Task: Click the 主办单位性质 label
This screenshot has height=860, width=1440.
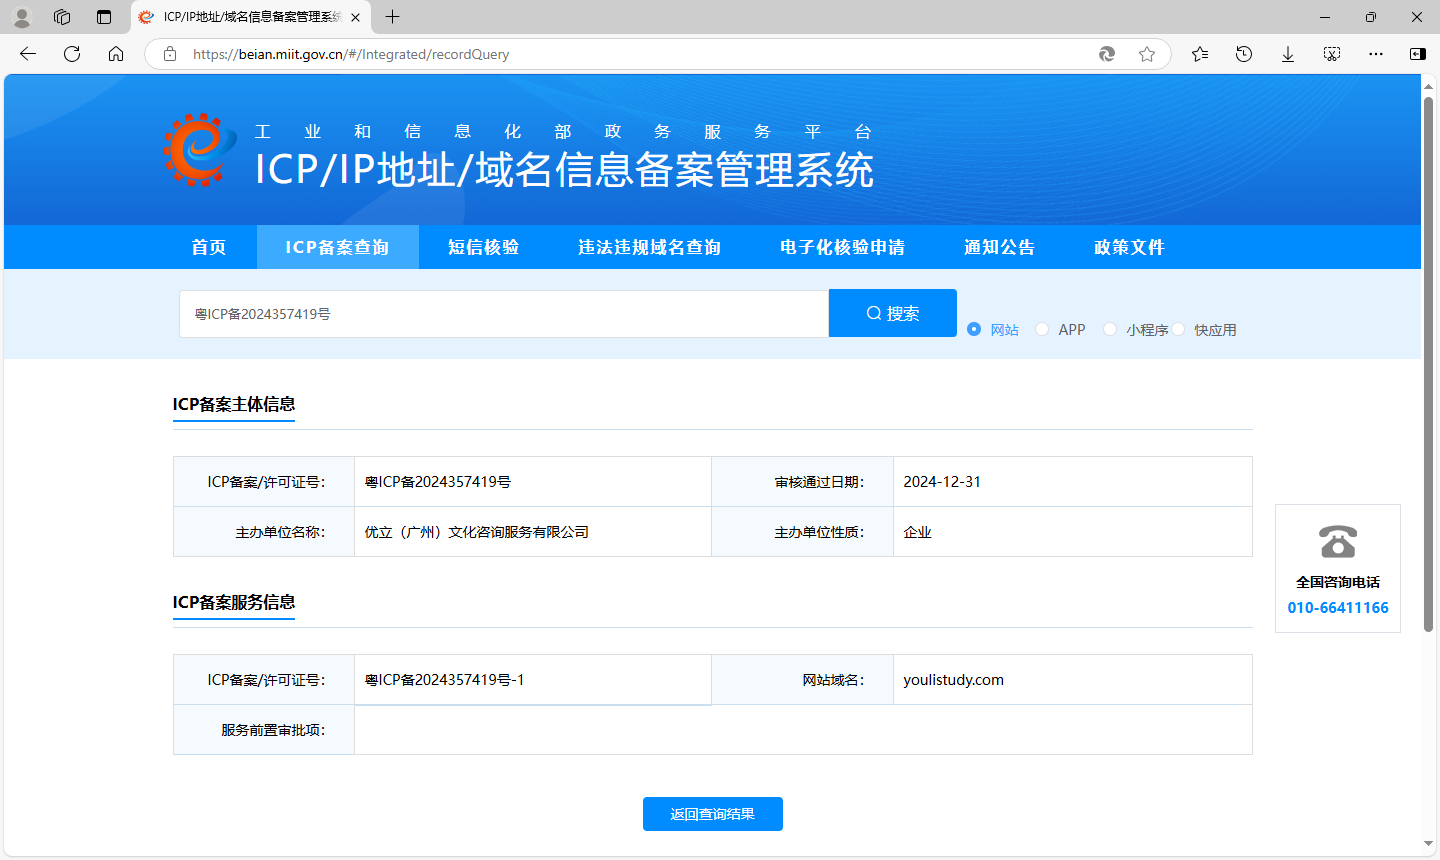Action: (819, 532)
